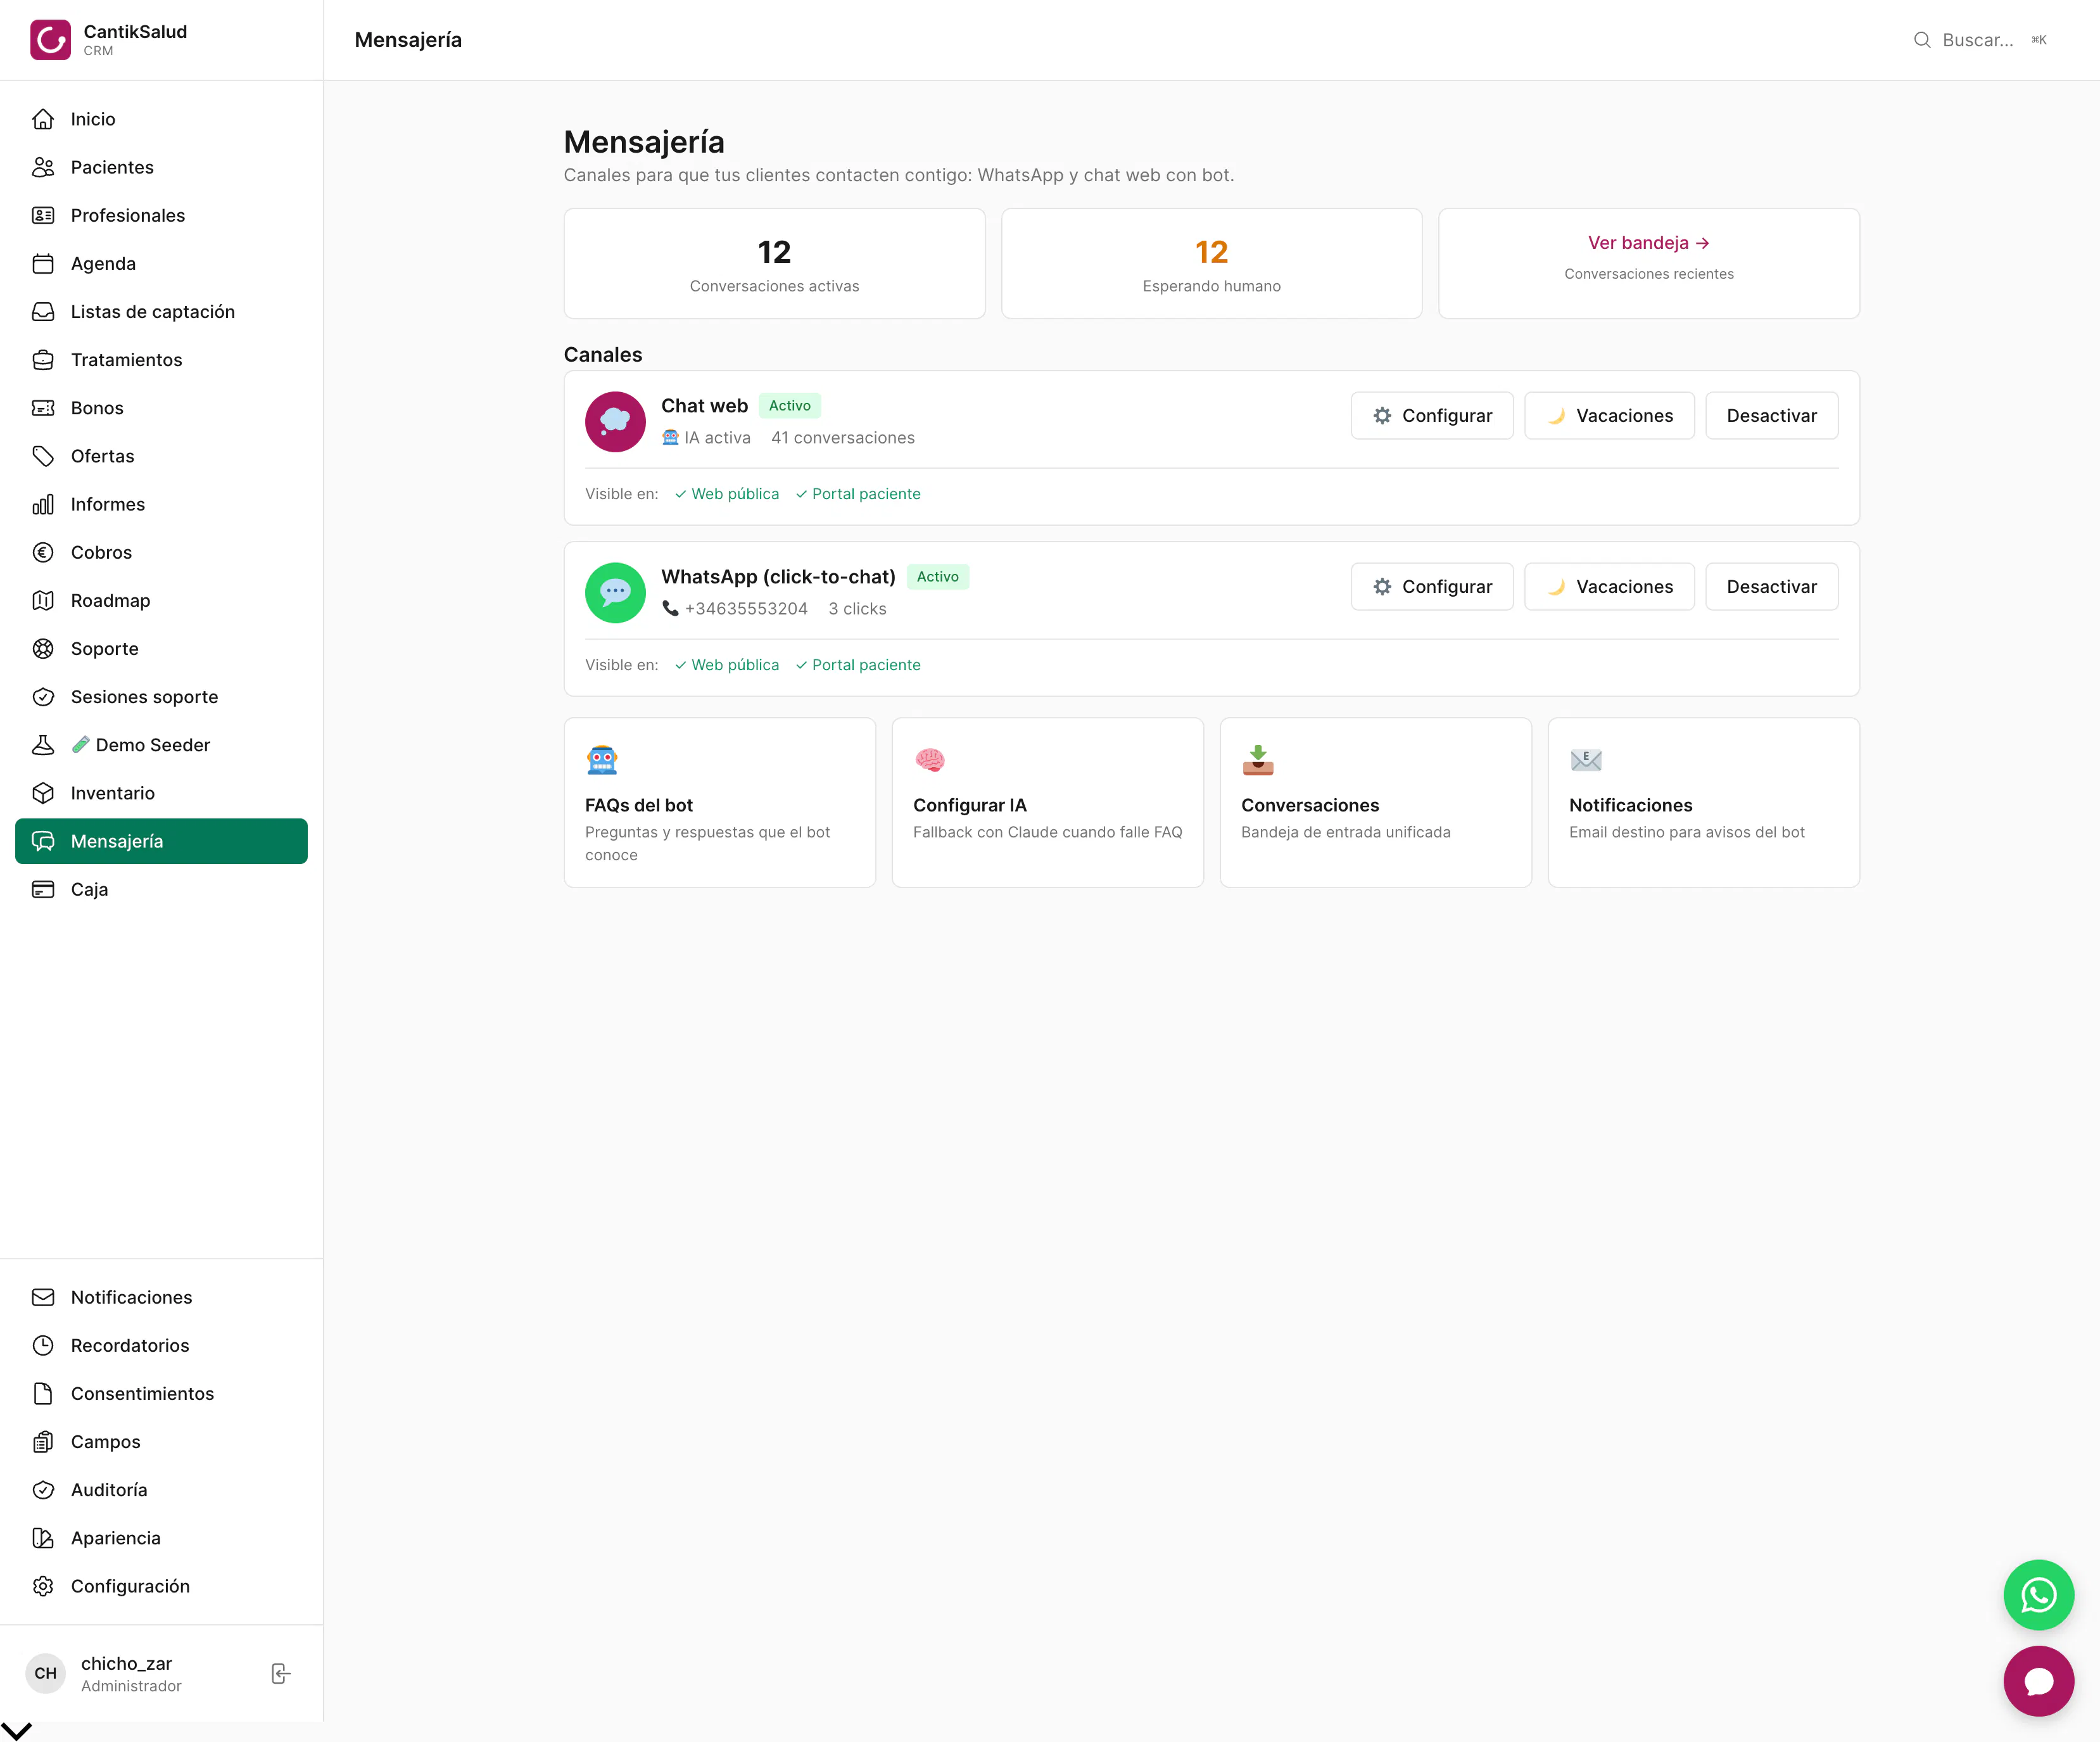The height and width of the screenshot is (1742, 2100).
Task: Click Activo badge on Chat web
Action: [789, 406]
